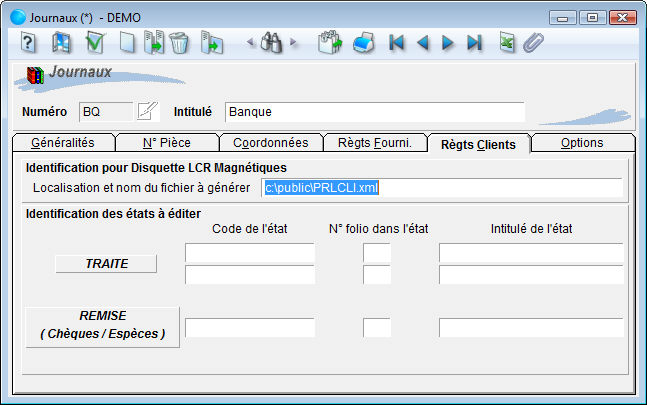Viewport: 647px width, 405px height.
Task: Select the Options tab
Action: pos(581,143)
